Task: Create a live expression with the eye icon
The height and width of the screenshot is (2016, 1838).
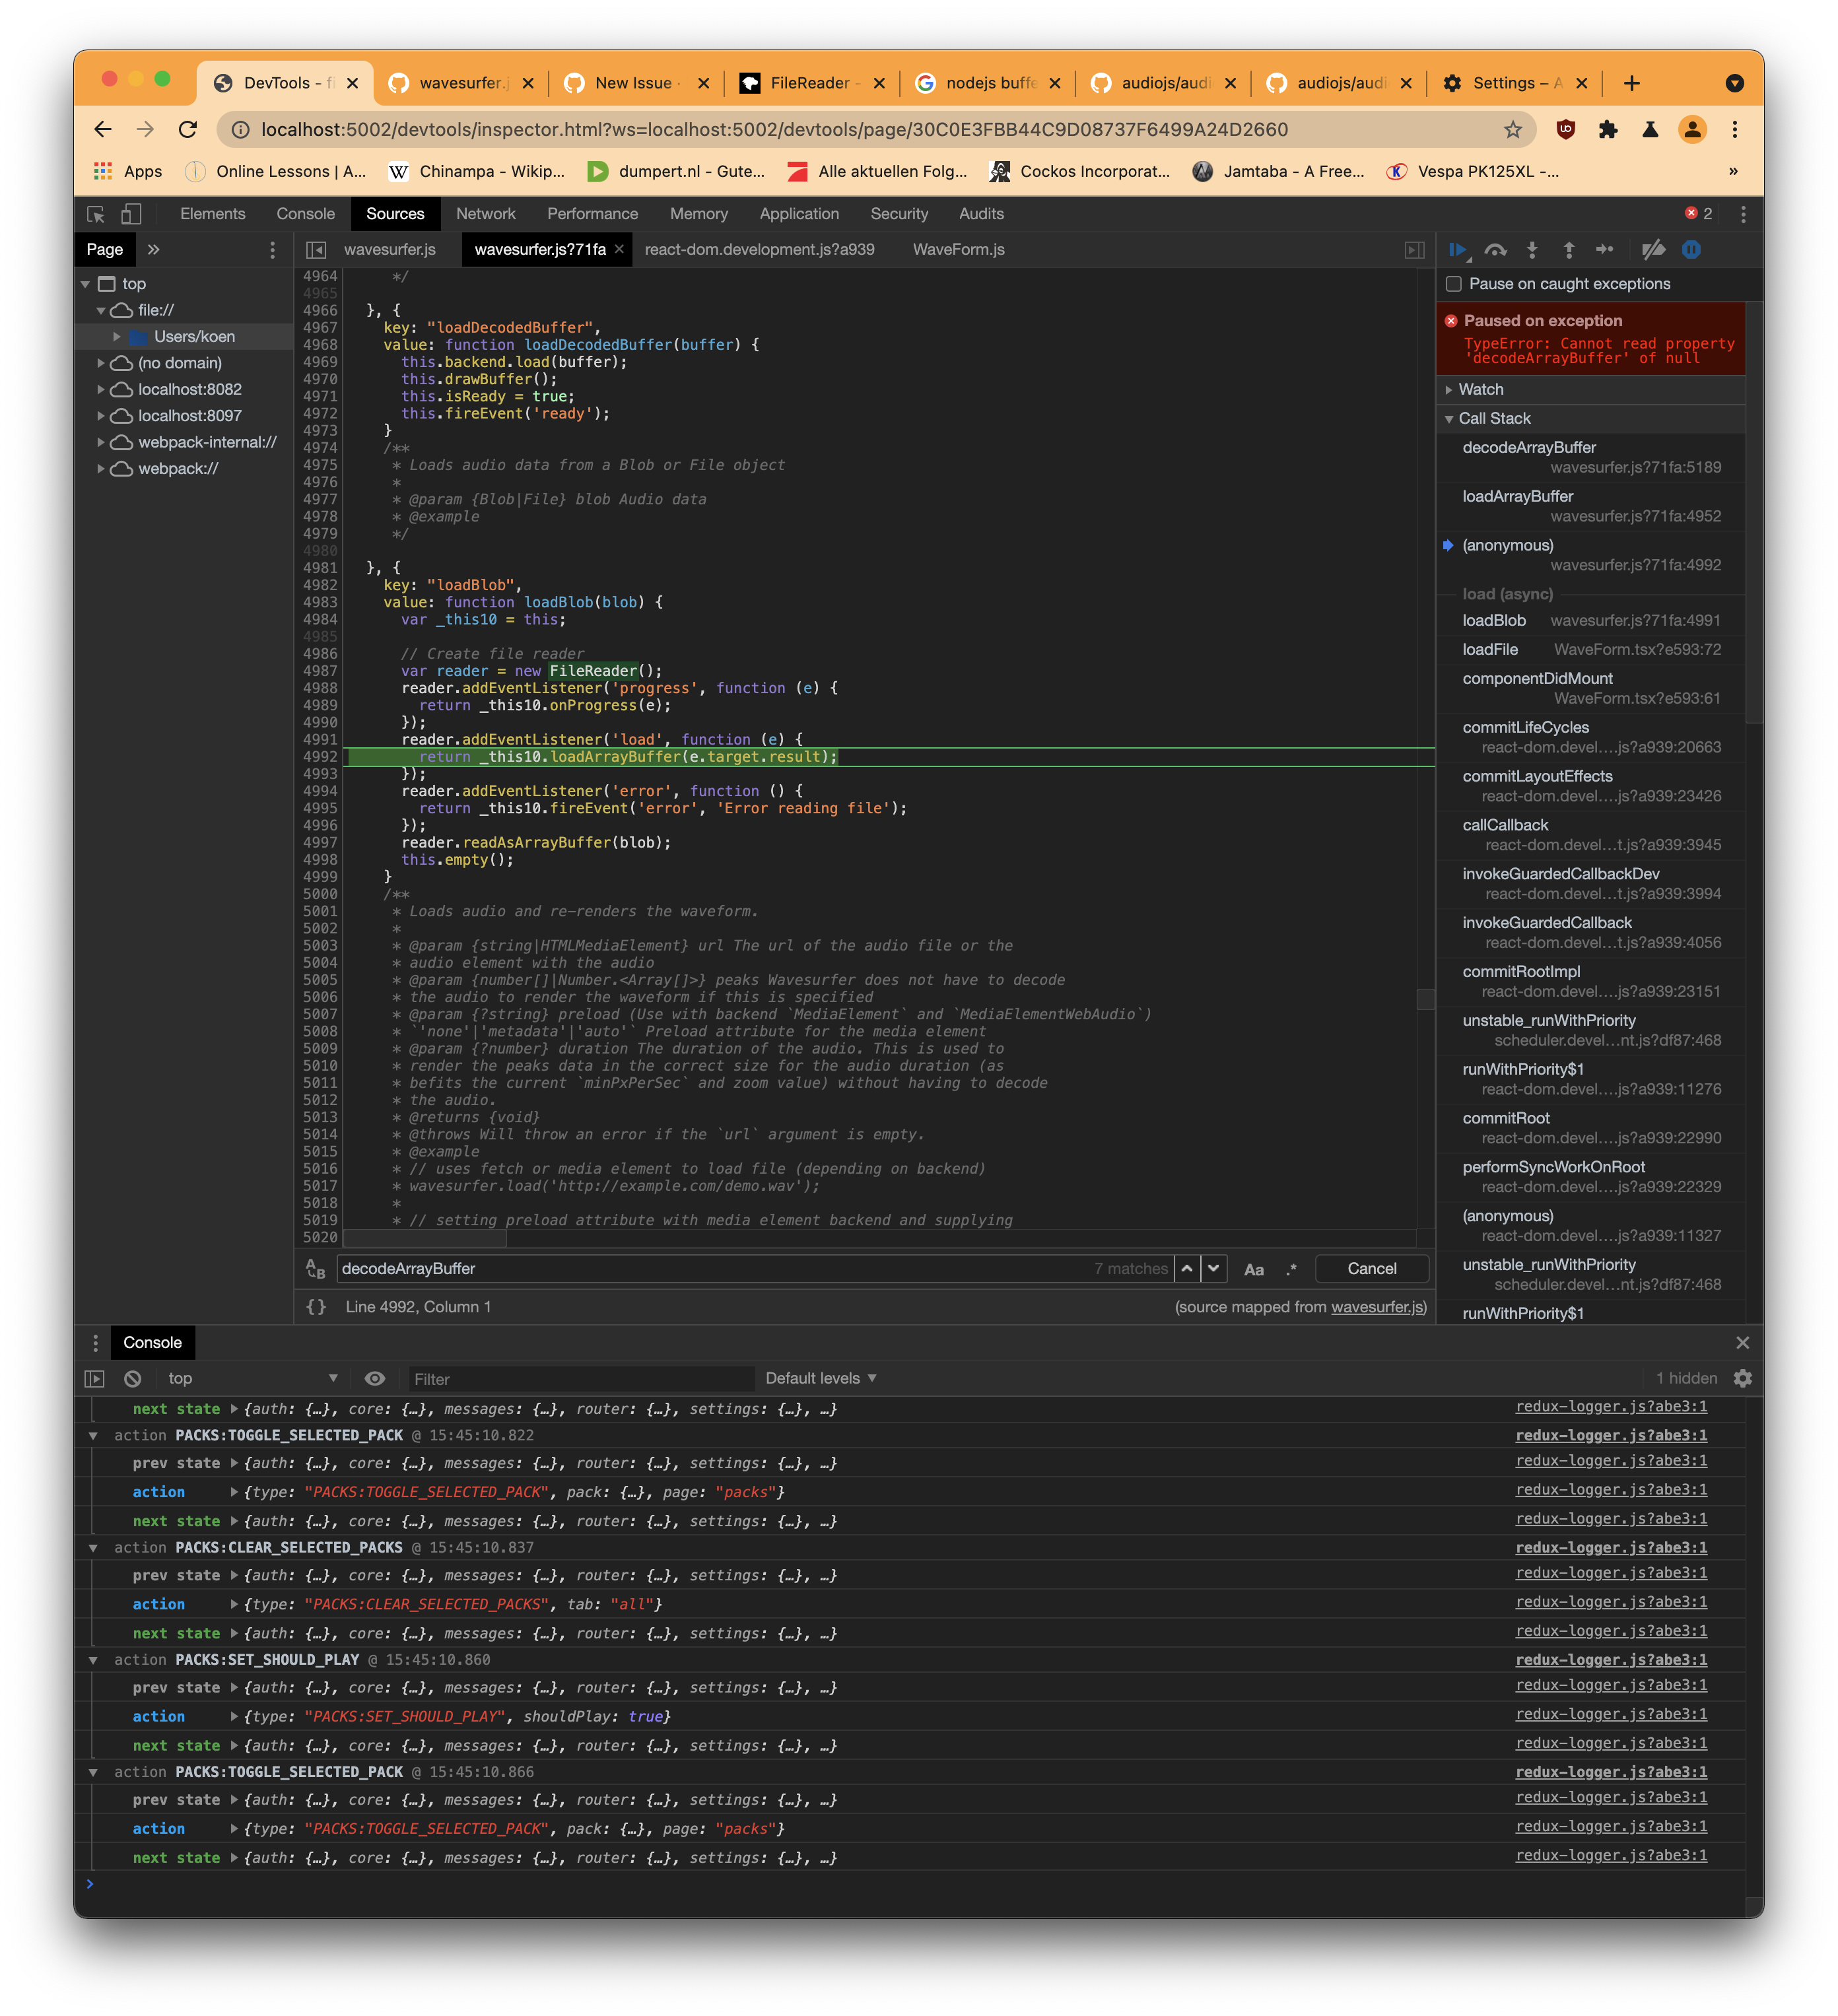Action: point(375,1377)
